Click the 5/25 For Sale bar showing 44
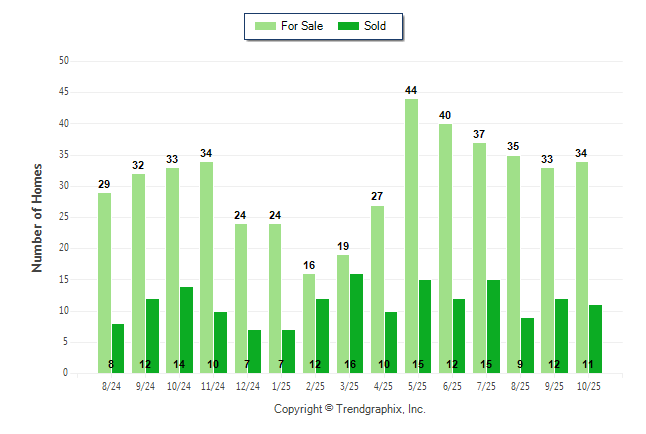 [411, 236]
